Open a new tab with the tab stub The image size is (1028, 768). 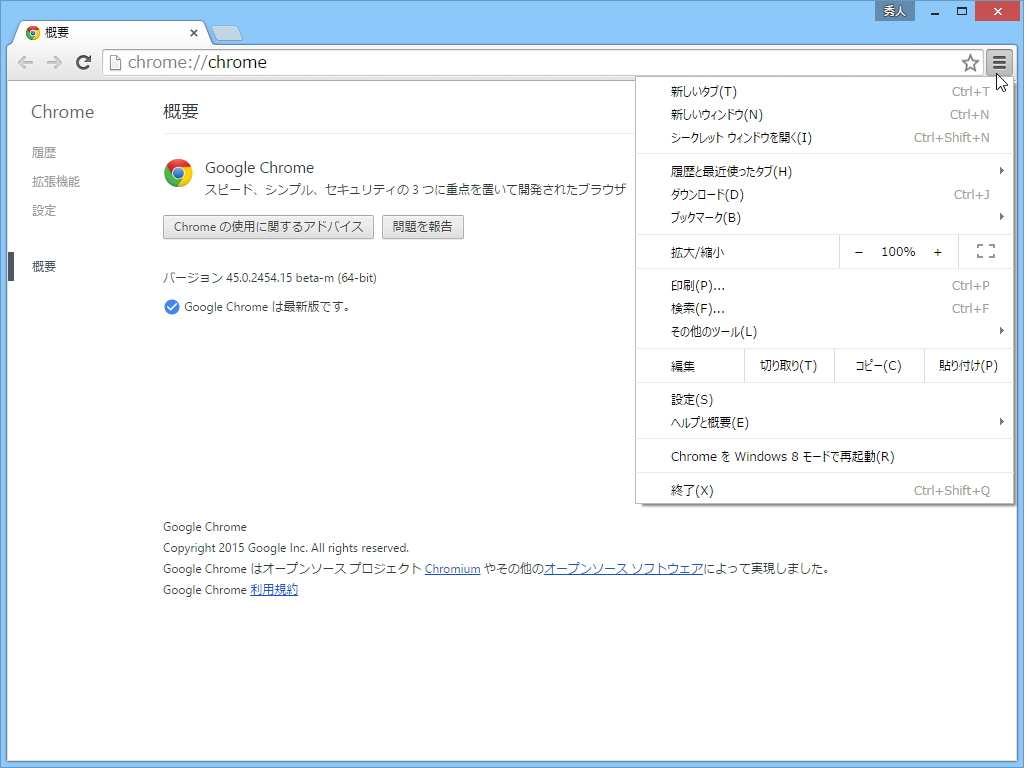[x=226, y=32]
